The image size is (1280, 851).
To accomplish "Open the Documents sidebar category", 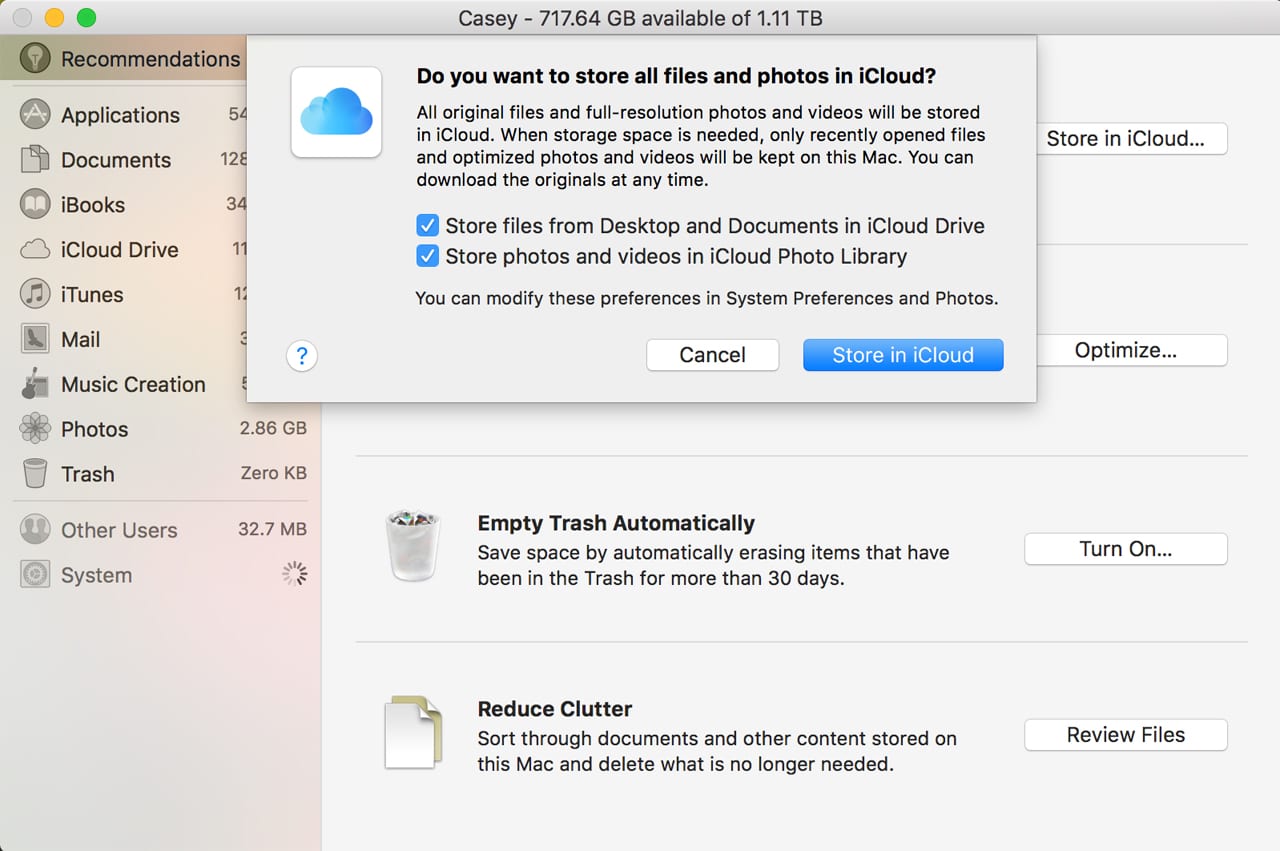I will pyautogui.click(x=115, y=160).
